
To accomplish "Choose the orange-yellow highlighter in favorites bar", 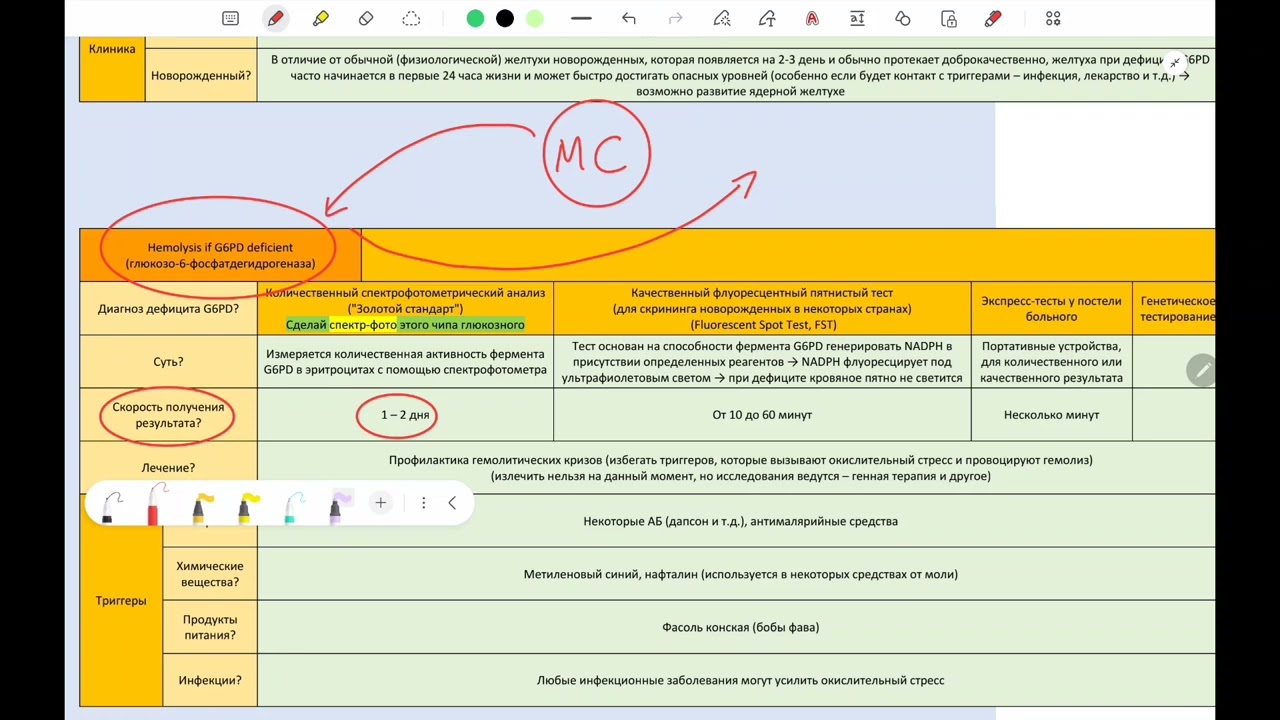I will (201, 506).
